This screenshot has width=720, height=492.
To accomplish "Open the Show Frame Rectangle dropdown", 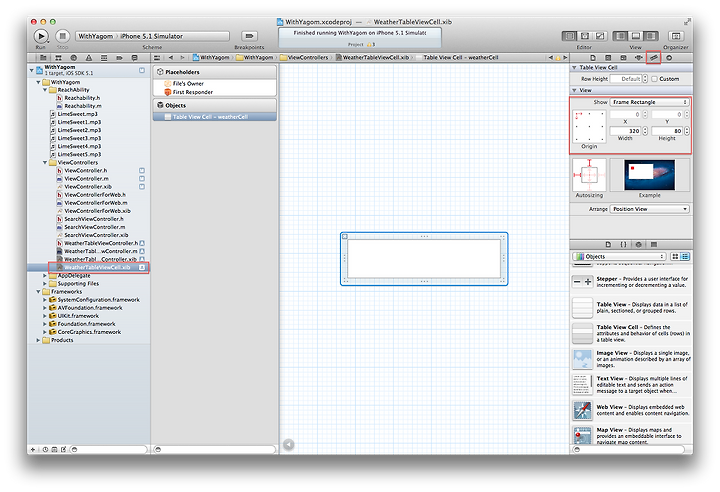I will tap(649, 102).
